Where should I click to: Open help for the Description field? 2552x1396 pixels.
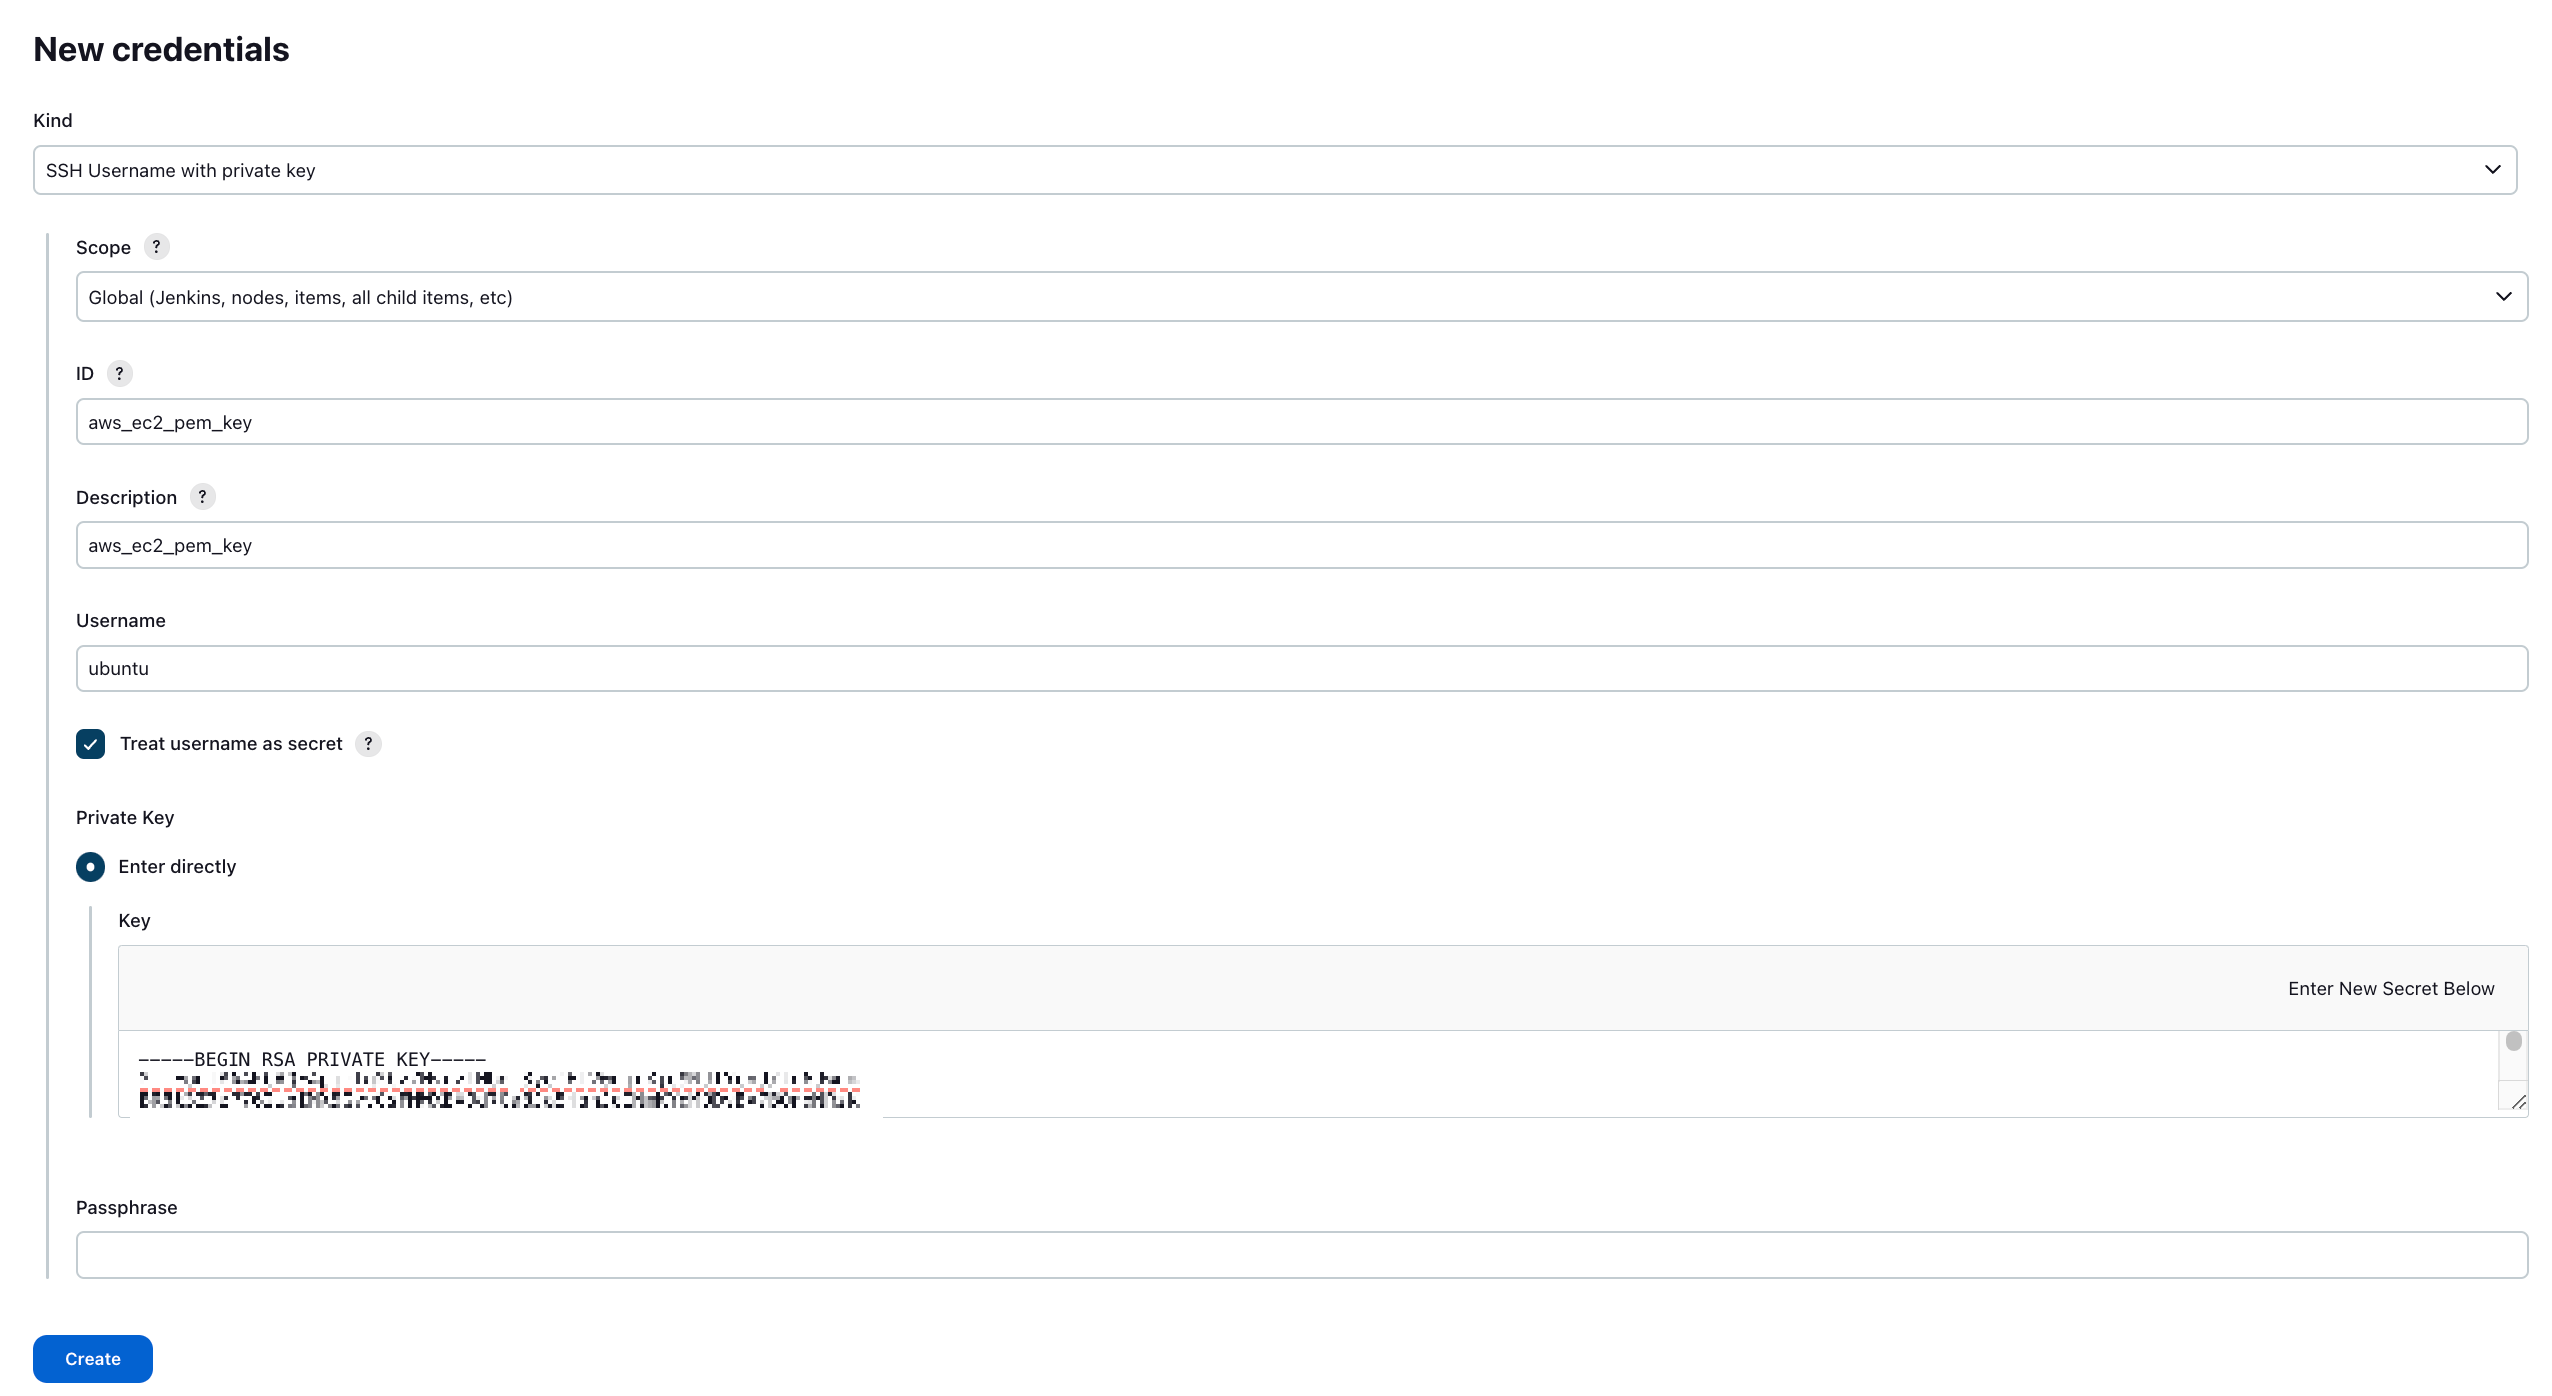pyautogui.click(x=202, y=497)
